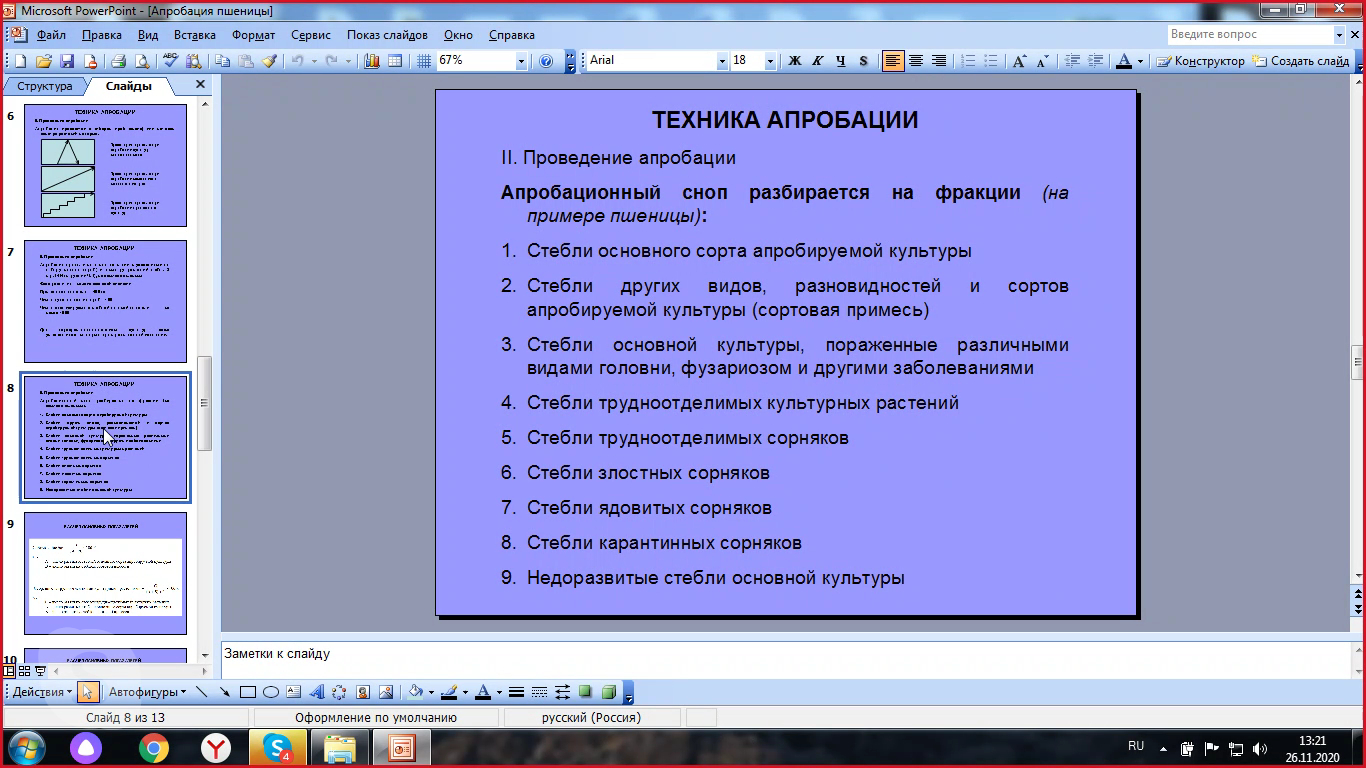
Task: Open toolbar Font Color dropdown arrow
Action: tap(1141, 61)
